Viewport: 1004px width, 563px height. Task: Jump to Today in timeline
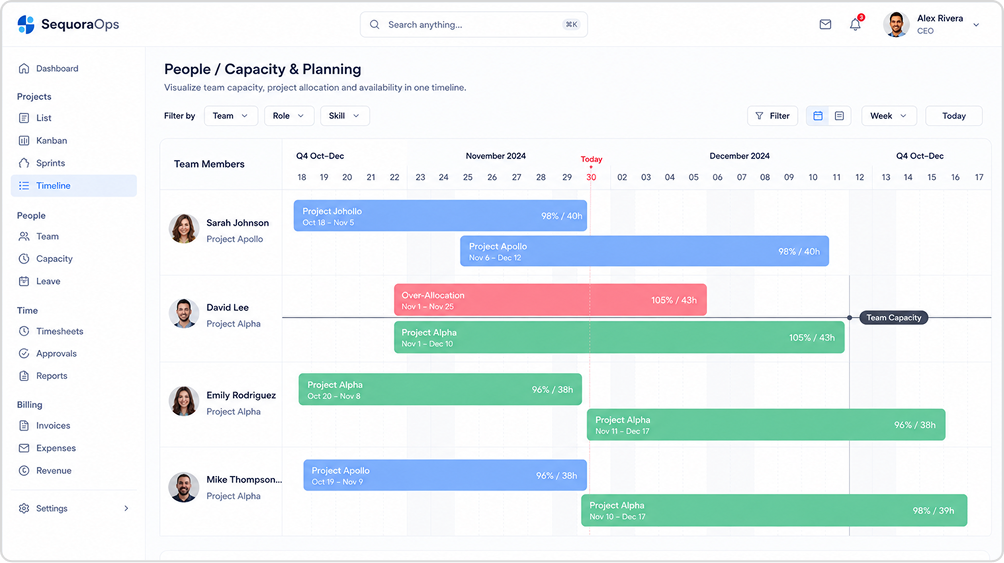point(953,116)
